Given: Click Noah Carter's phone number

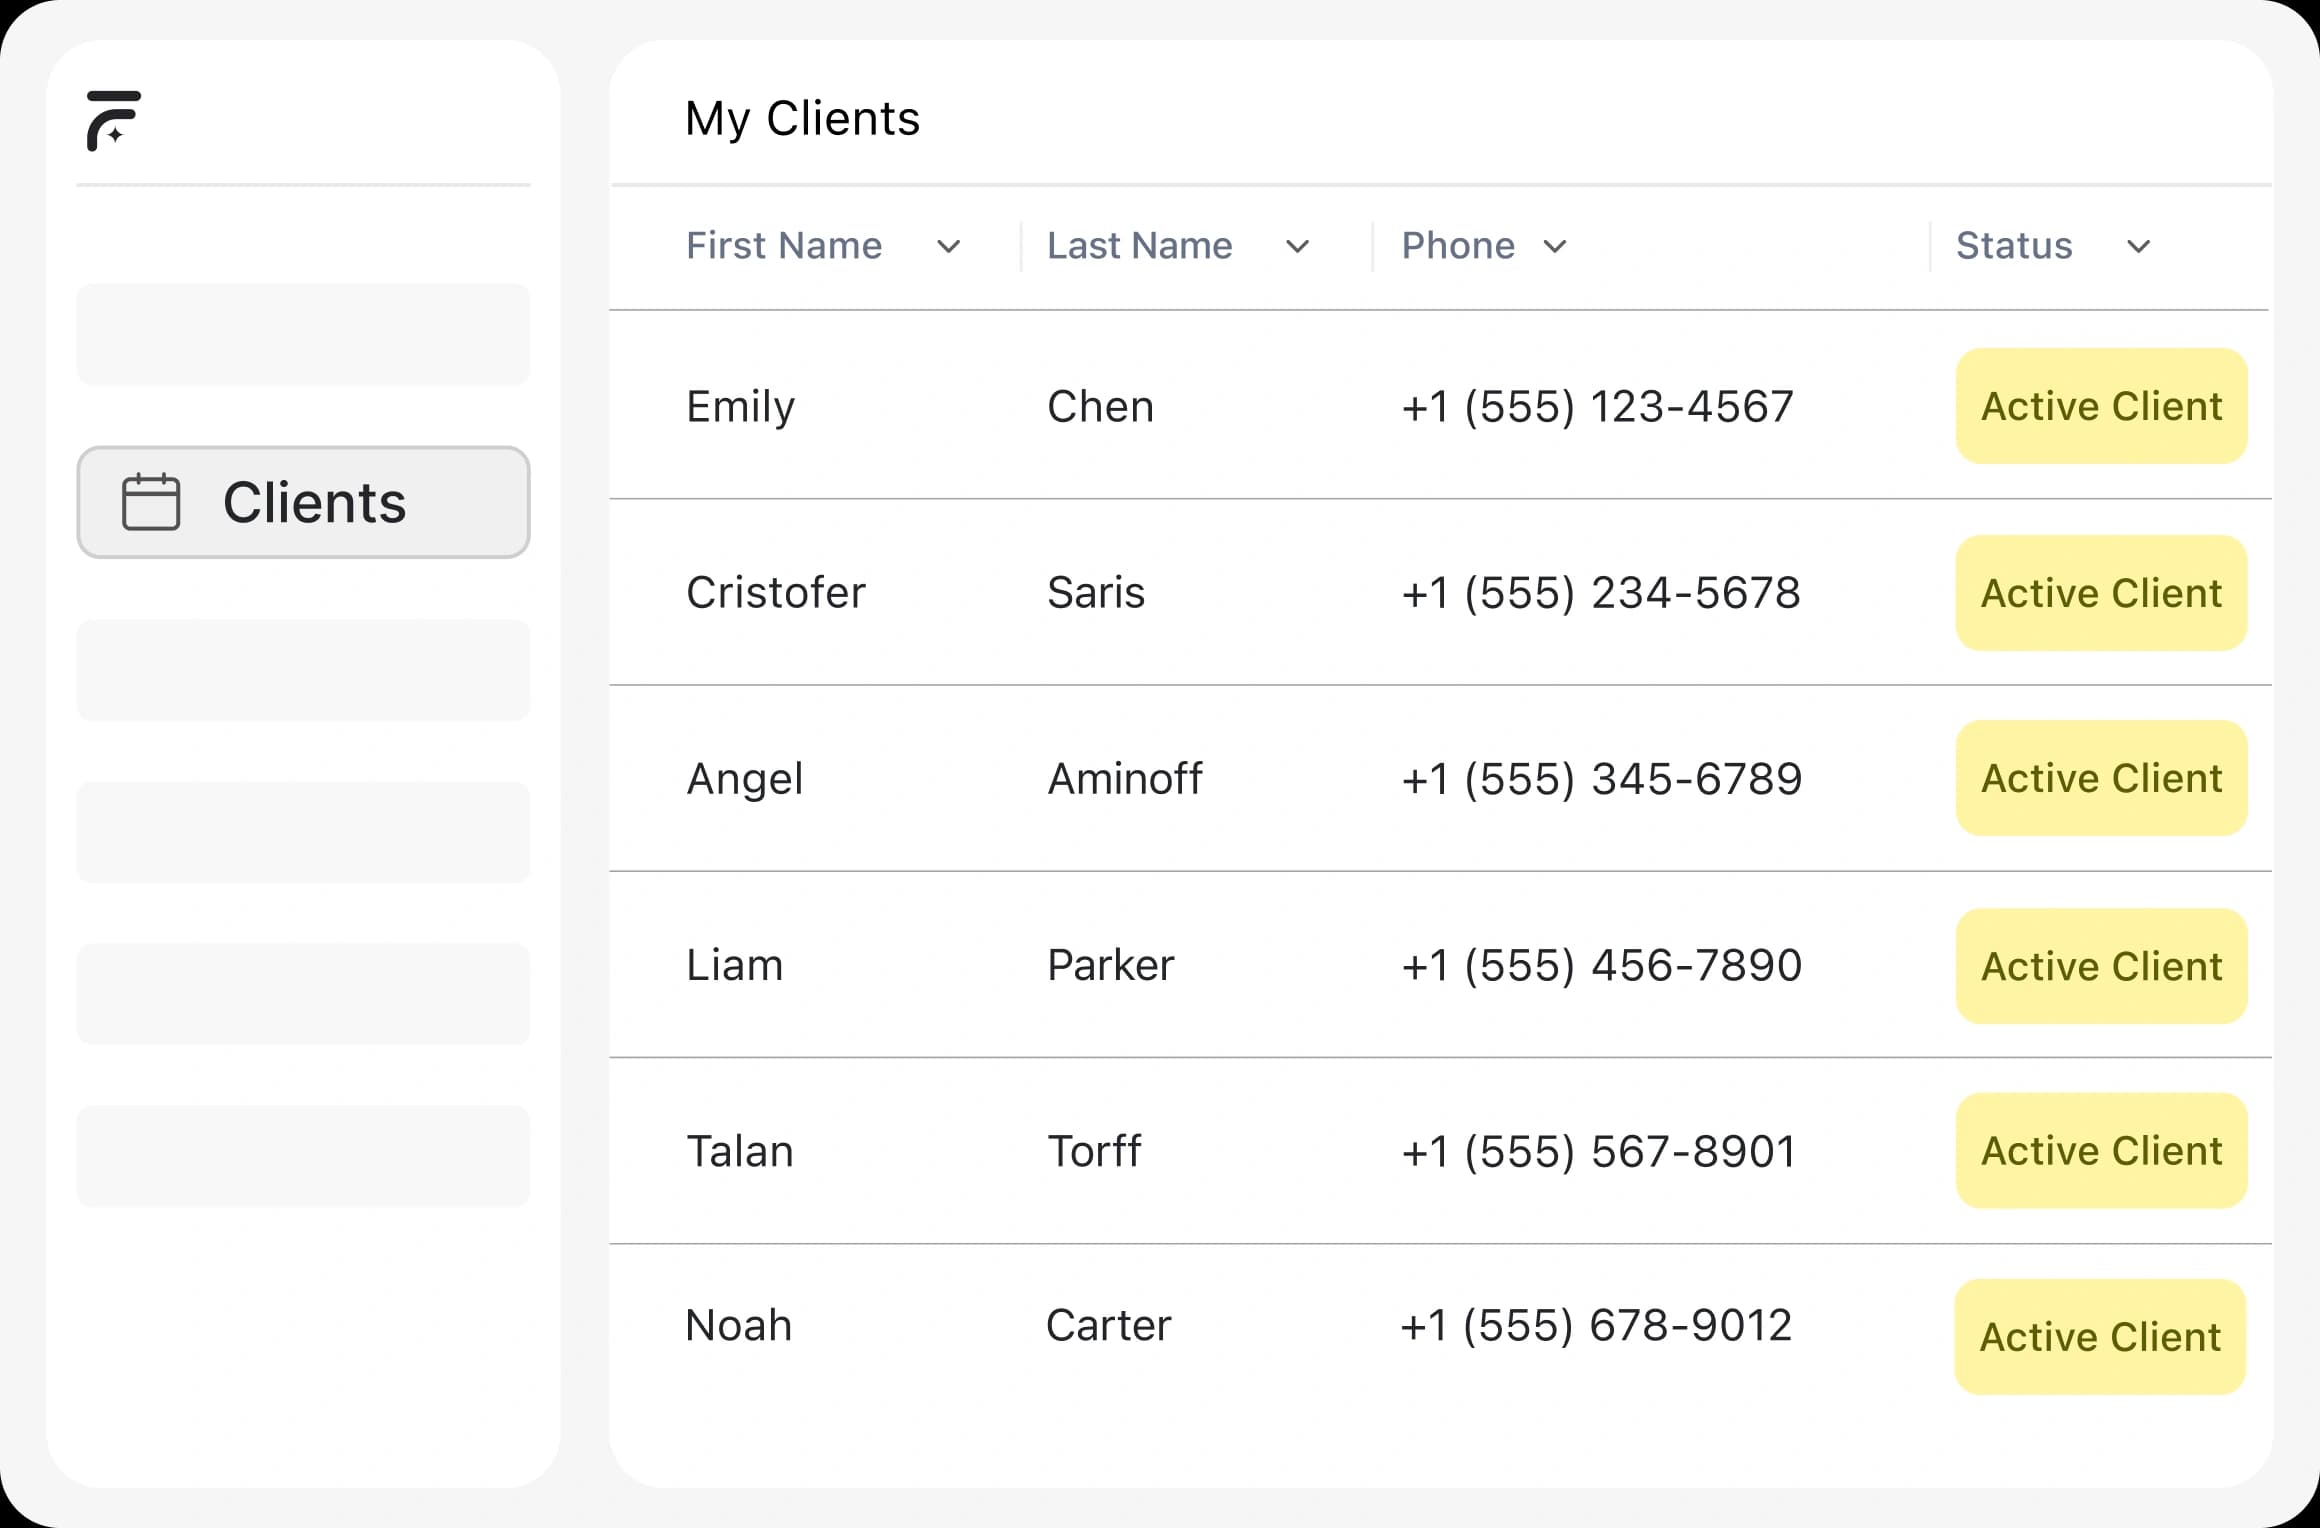Looking at the screenshot, I should point(1596,1326).
